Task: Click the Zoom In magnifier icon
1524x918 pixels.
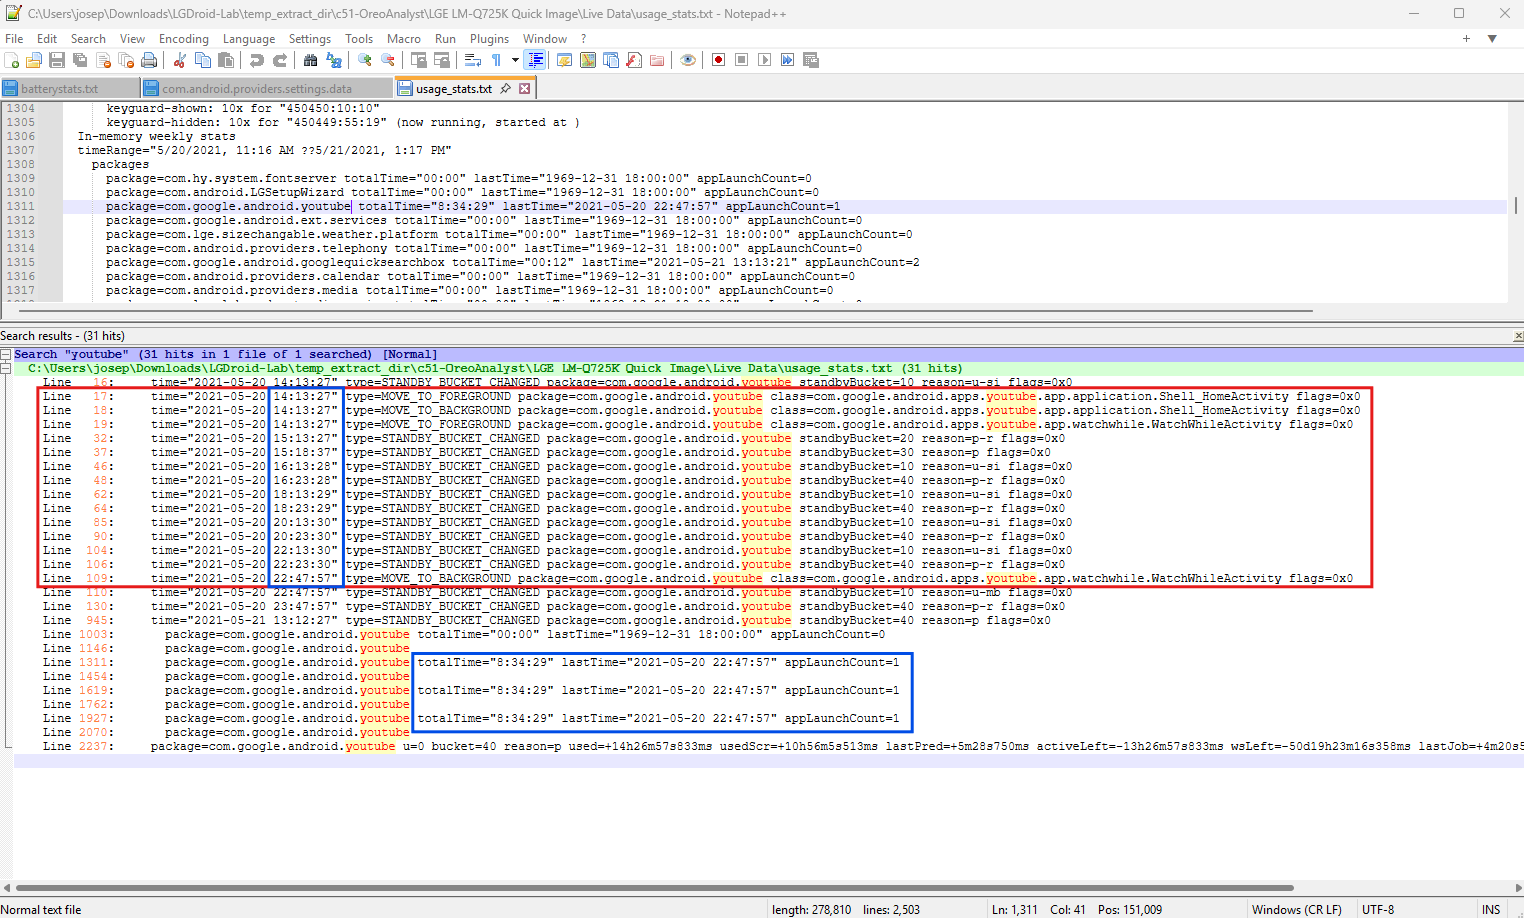Action: (365, 60)
